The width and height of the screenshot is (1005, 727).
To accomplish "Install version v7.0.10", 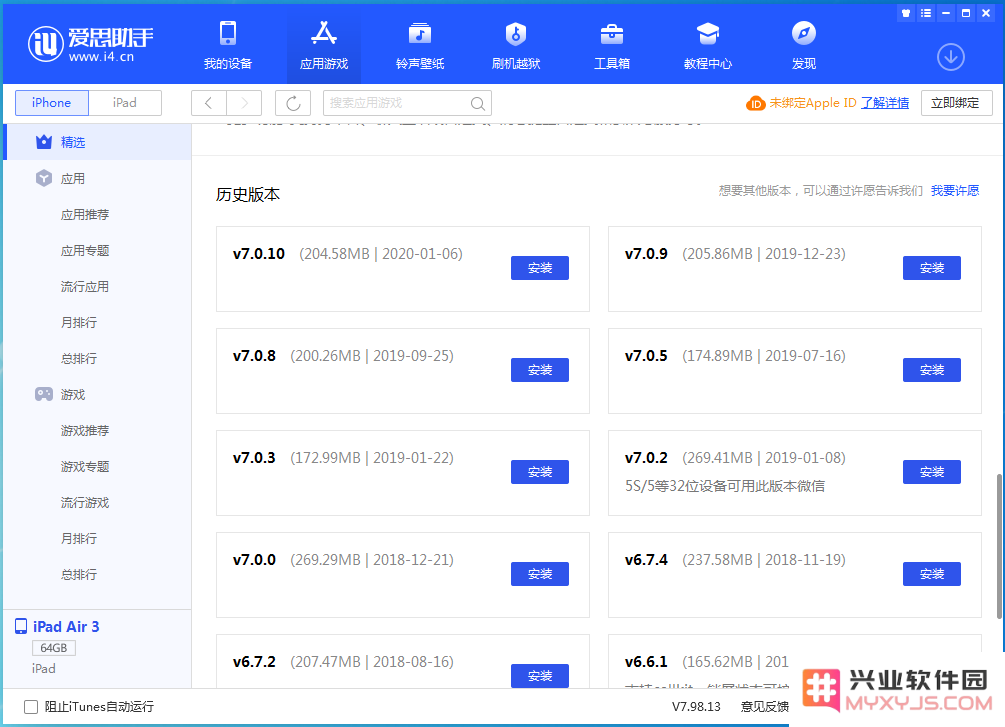I will [x=540, y=268].
